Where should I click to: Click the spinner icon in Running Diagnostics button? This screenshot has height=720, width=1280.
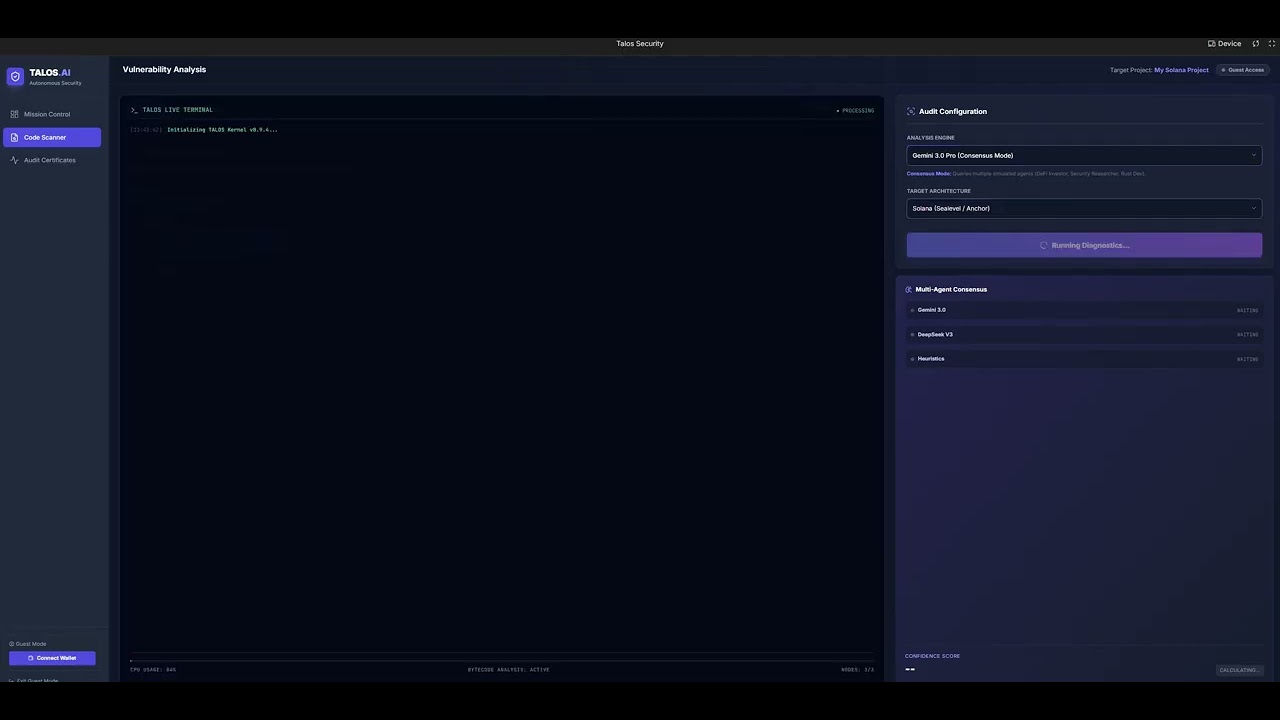[x=1044, y=245]
